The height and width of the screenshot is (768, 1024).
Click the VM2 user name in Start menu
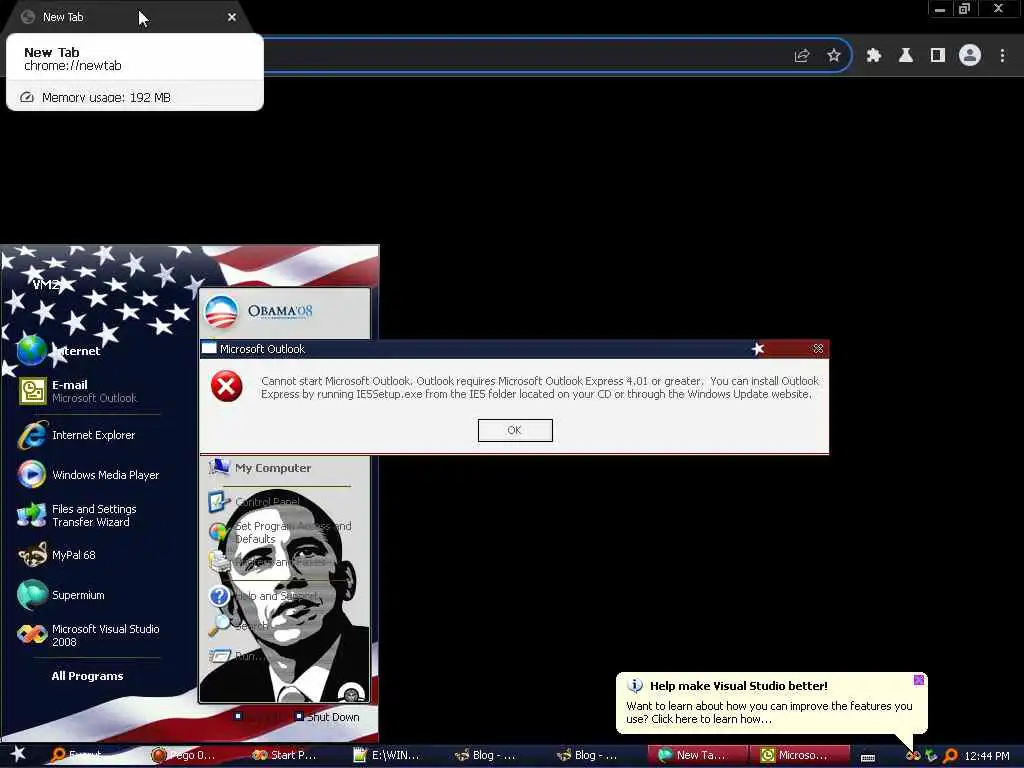click(x=46, y=285)
